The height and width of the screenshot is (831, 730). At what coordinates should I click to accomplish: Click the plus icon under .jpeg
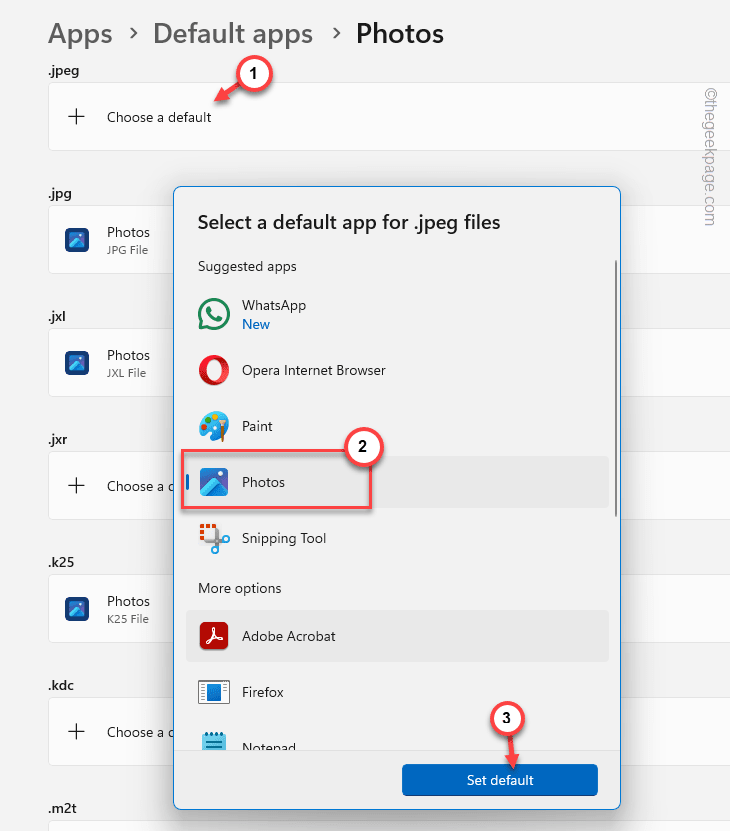pos(76,117)
